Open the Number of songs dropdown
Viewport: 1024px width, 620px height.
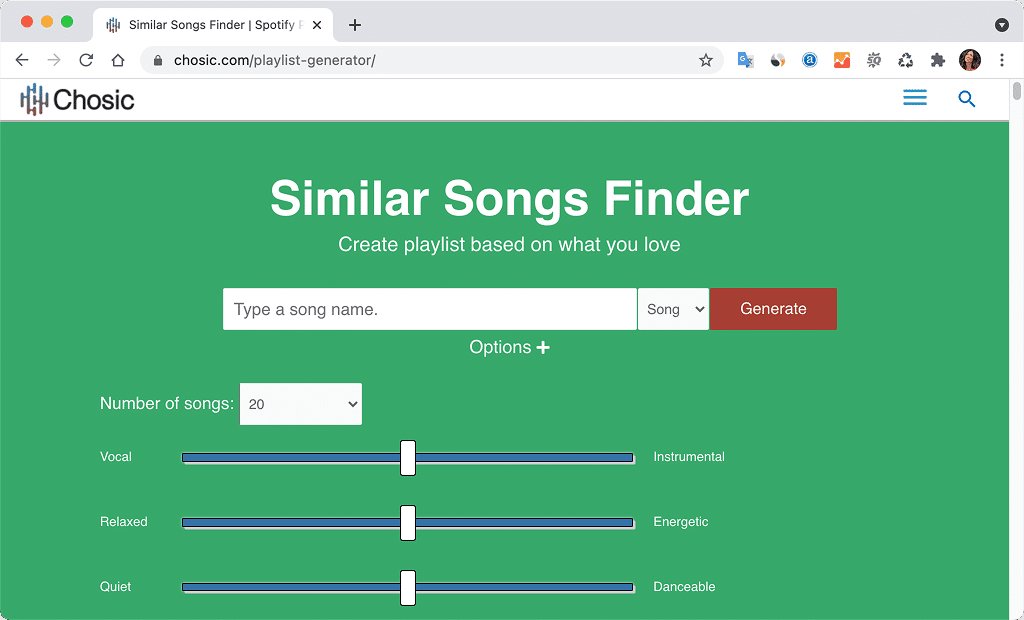[x=300, y=404]
